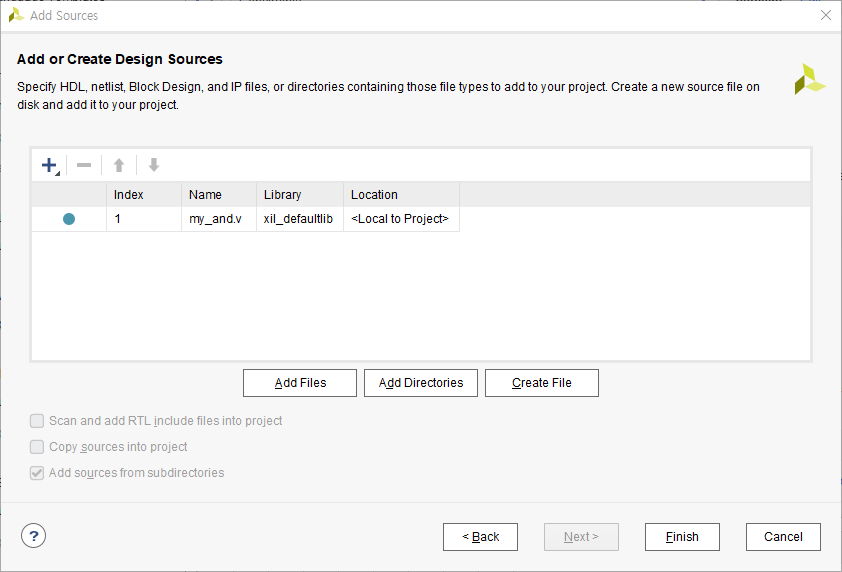Viewport: 842px width, 572px height.
Task: Click the Location column header
Action: coord(402,195)
